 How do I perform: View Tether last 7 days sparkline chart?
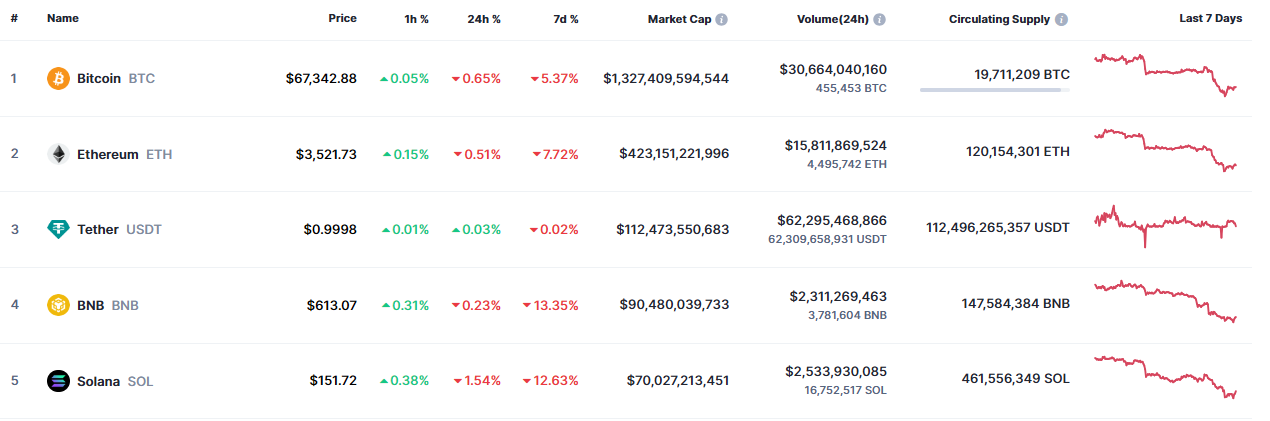[x=1166, y=226]
